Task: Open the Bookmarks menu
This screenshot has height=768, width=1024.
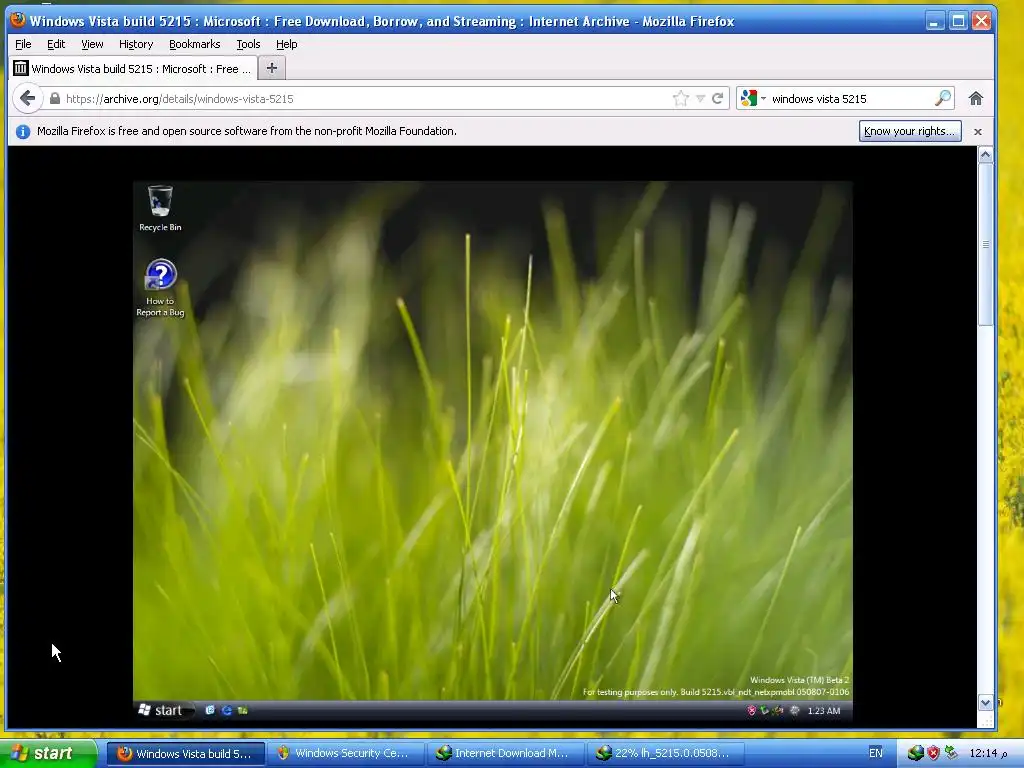Action: (195, 44)
